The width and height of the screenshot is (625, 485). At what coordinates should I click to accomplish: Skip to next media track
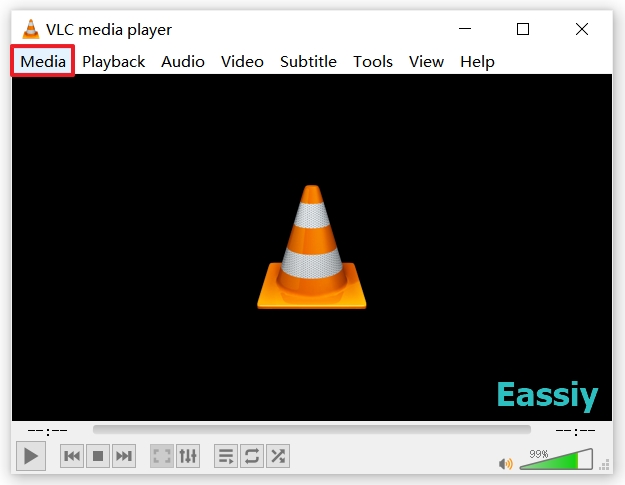(x=124, y=456)
